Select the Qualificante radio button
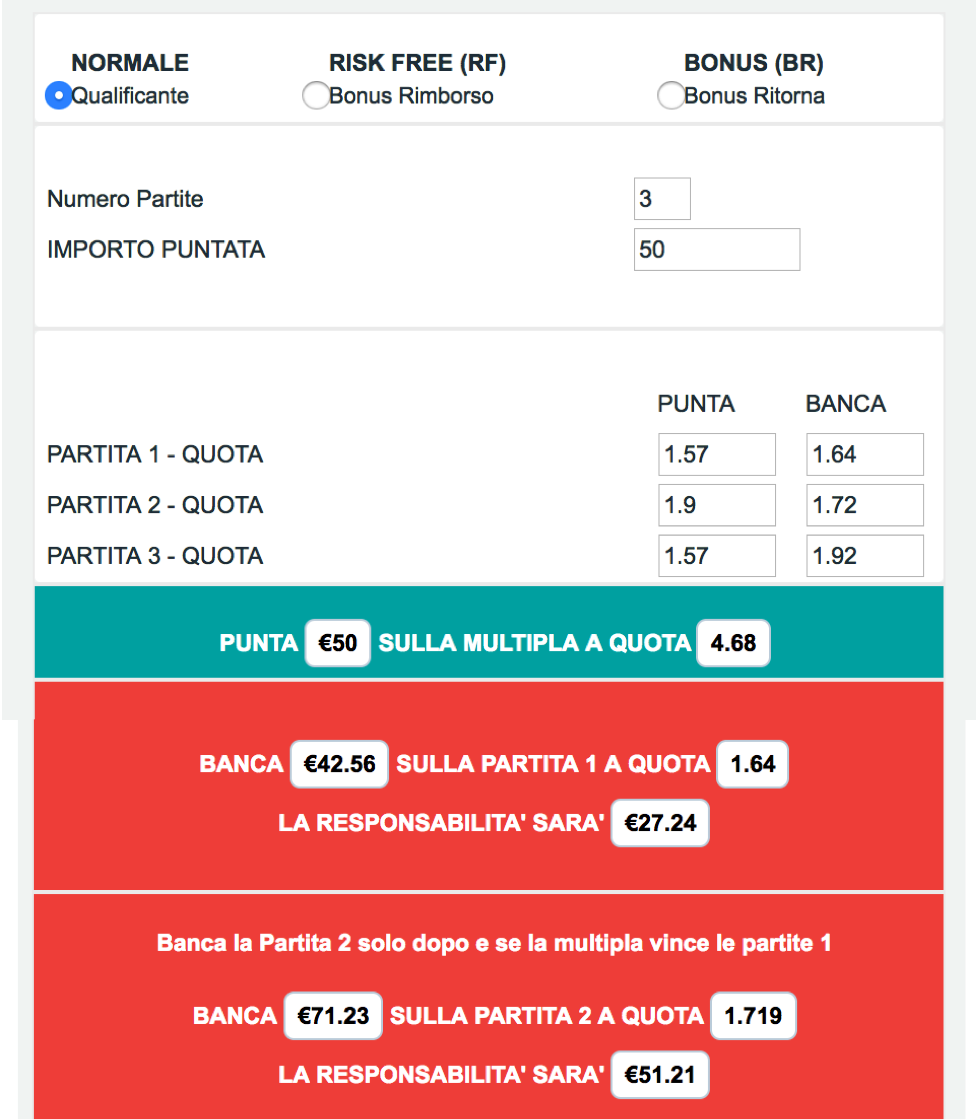Image resolution: width=978 pixels, height=1120 pixels. point(59,95)
